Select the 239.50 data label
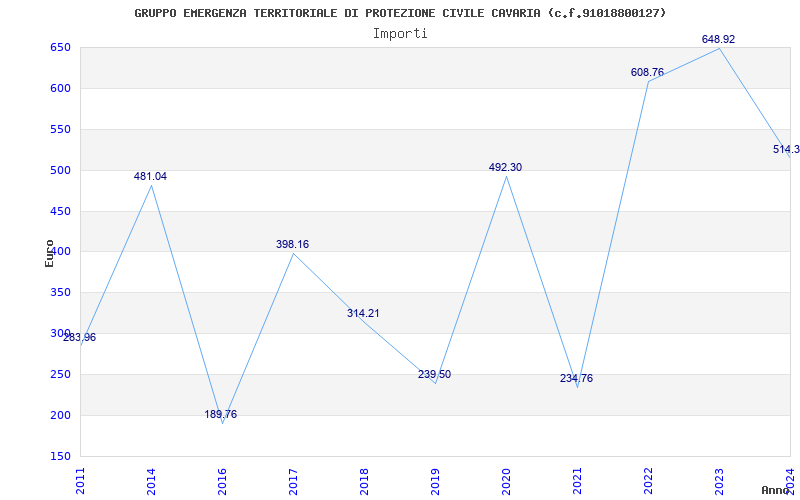The width and height of the screenshot is (800, 500). click(434, 374)
